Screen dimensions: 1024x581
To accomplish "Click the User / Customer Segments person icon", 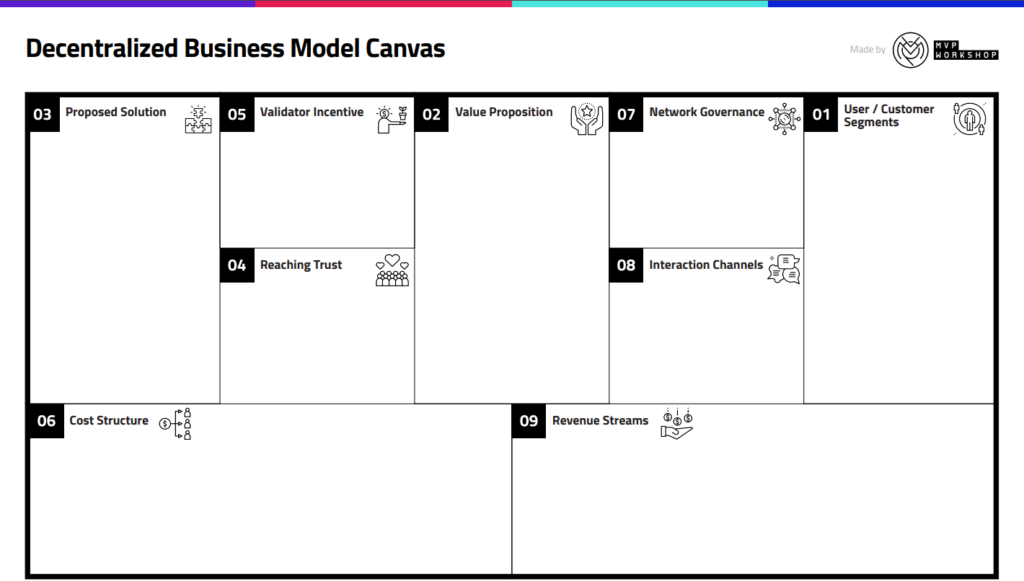I will tap(970, 119).
